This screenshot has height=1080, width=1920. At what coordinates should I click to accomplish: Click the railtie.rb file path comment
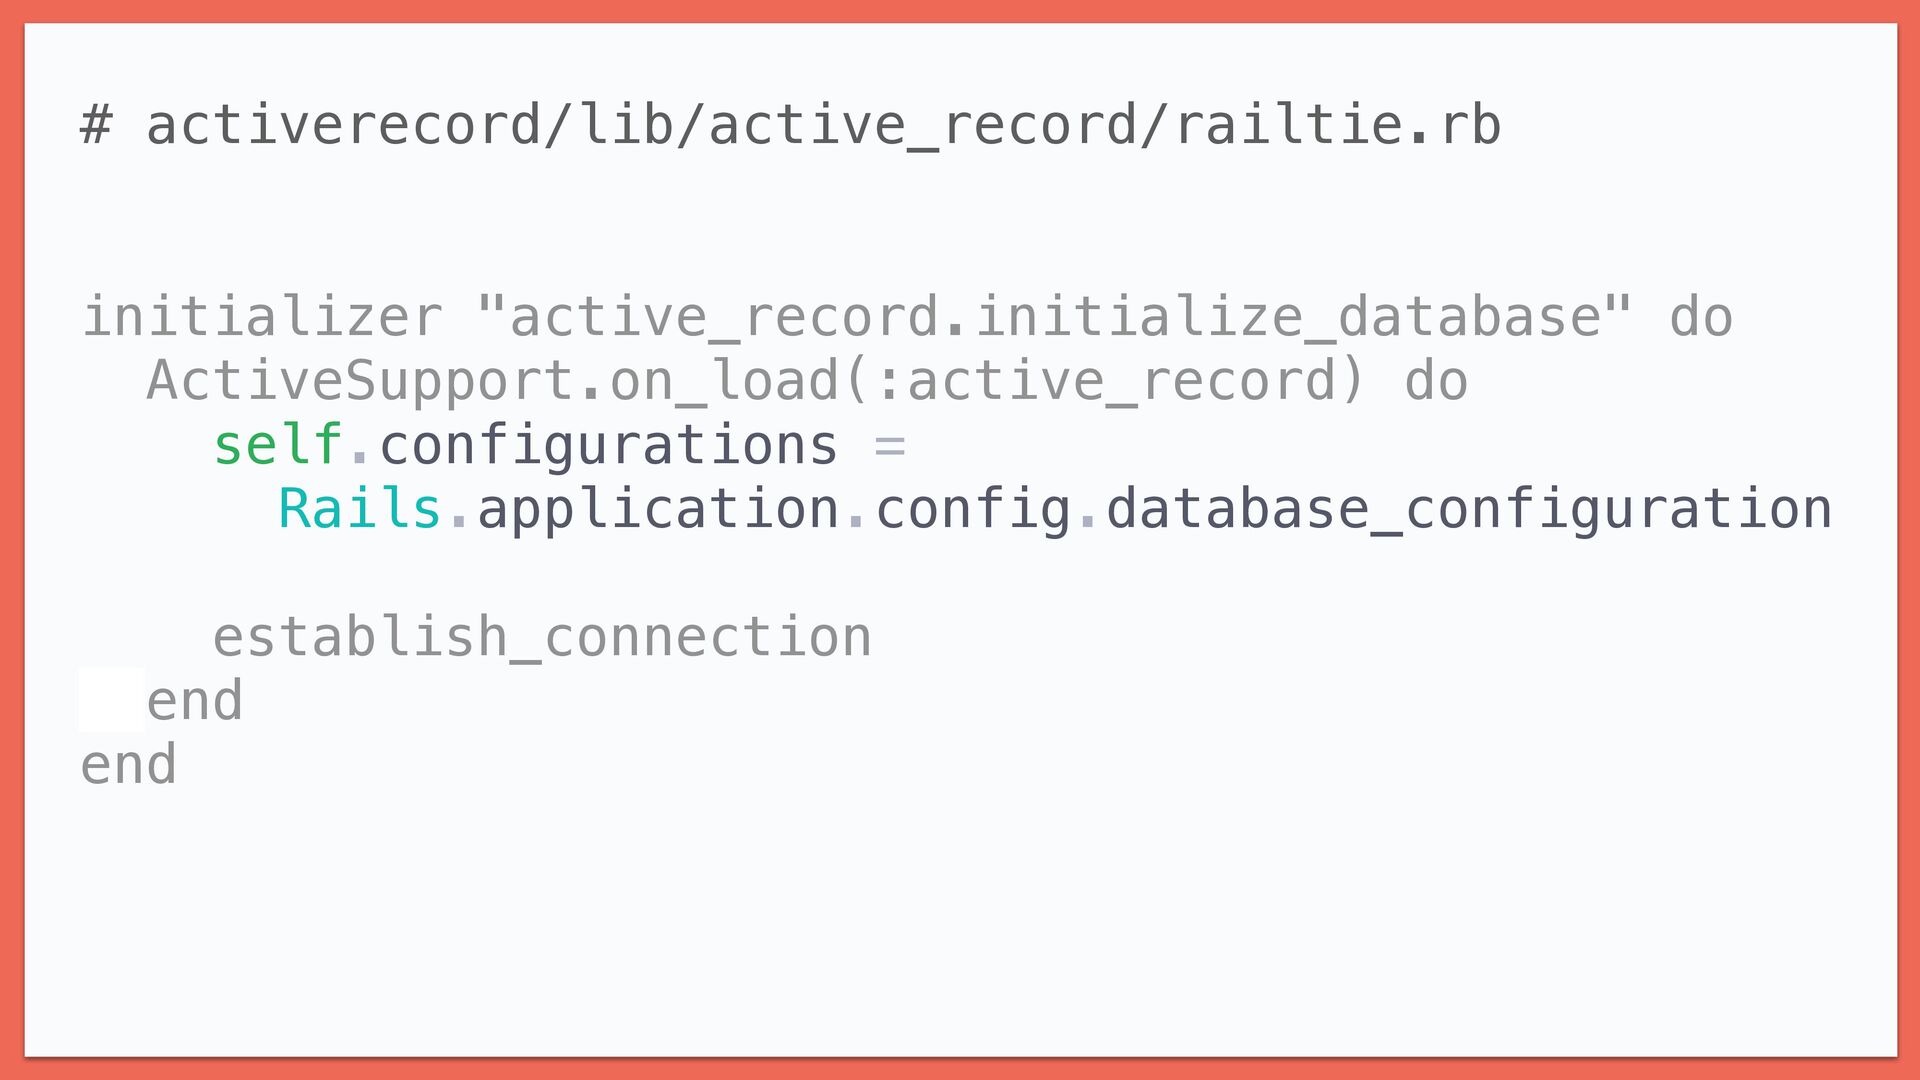[x=822, y=126]
